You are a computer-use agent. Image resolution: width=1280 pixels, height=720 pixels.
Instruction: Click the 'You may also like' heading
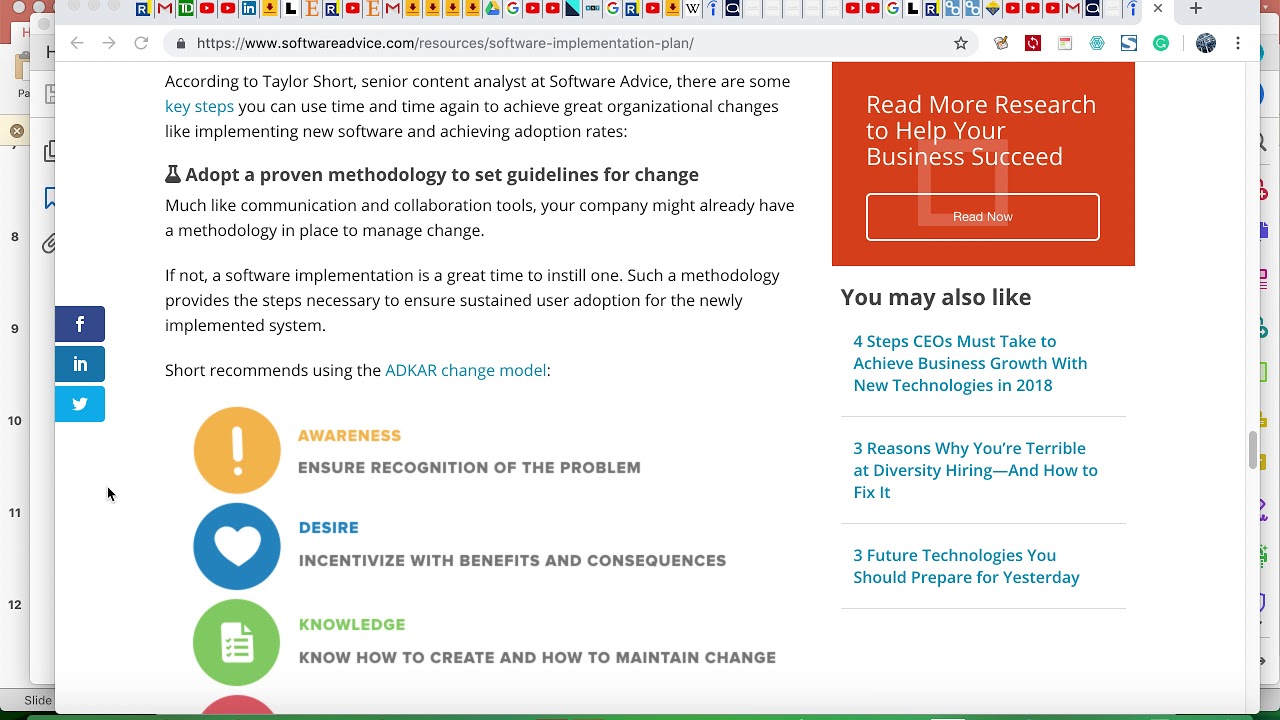point(936,297)
